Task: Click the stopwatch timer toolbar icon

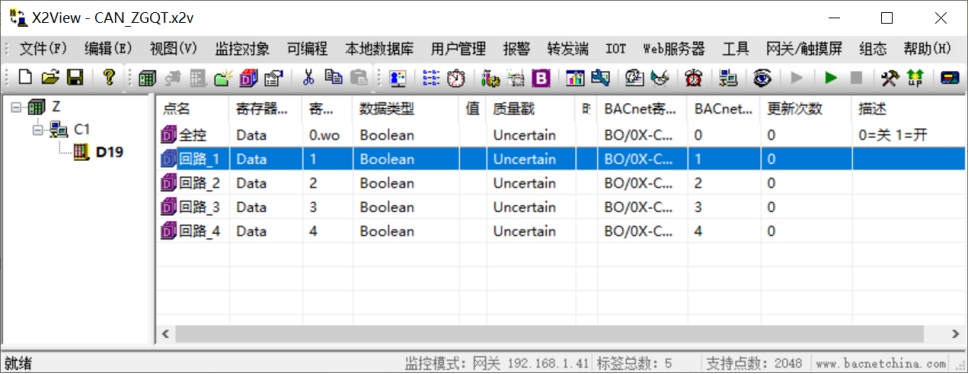Action: (456, 78)
